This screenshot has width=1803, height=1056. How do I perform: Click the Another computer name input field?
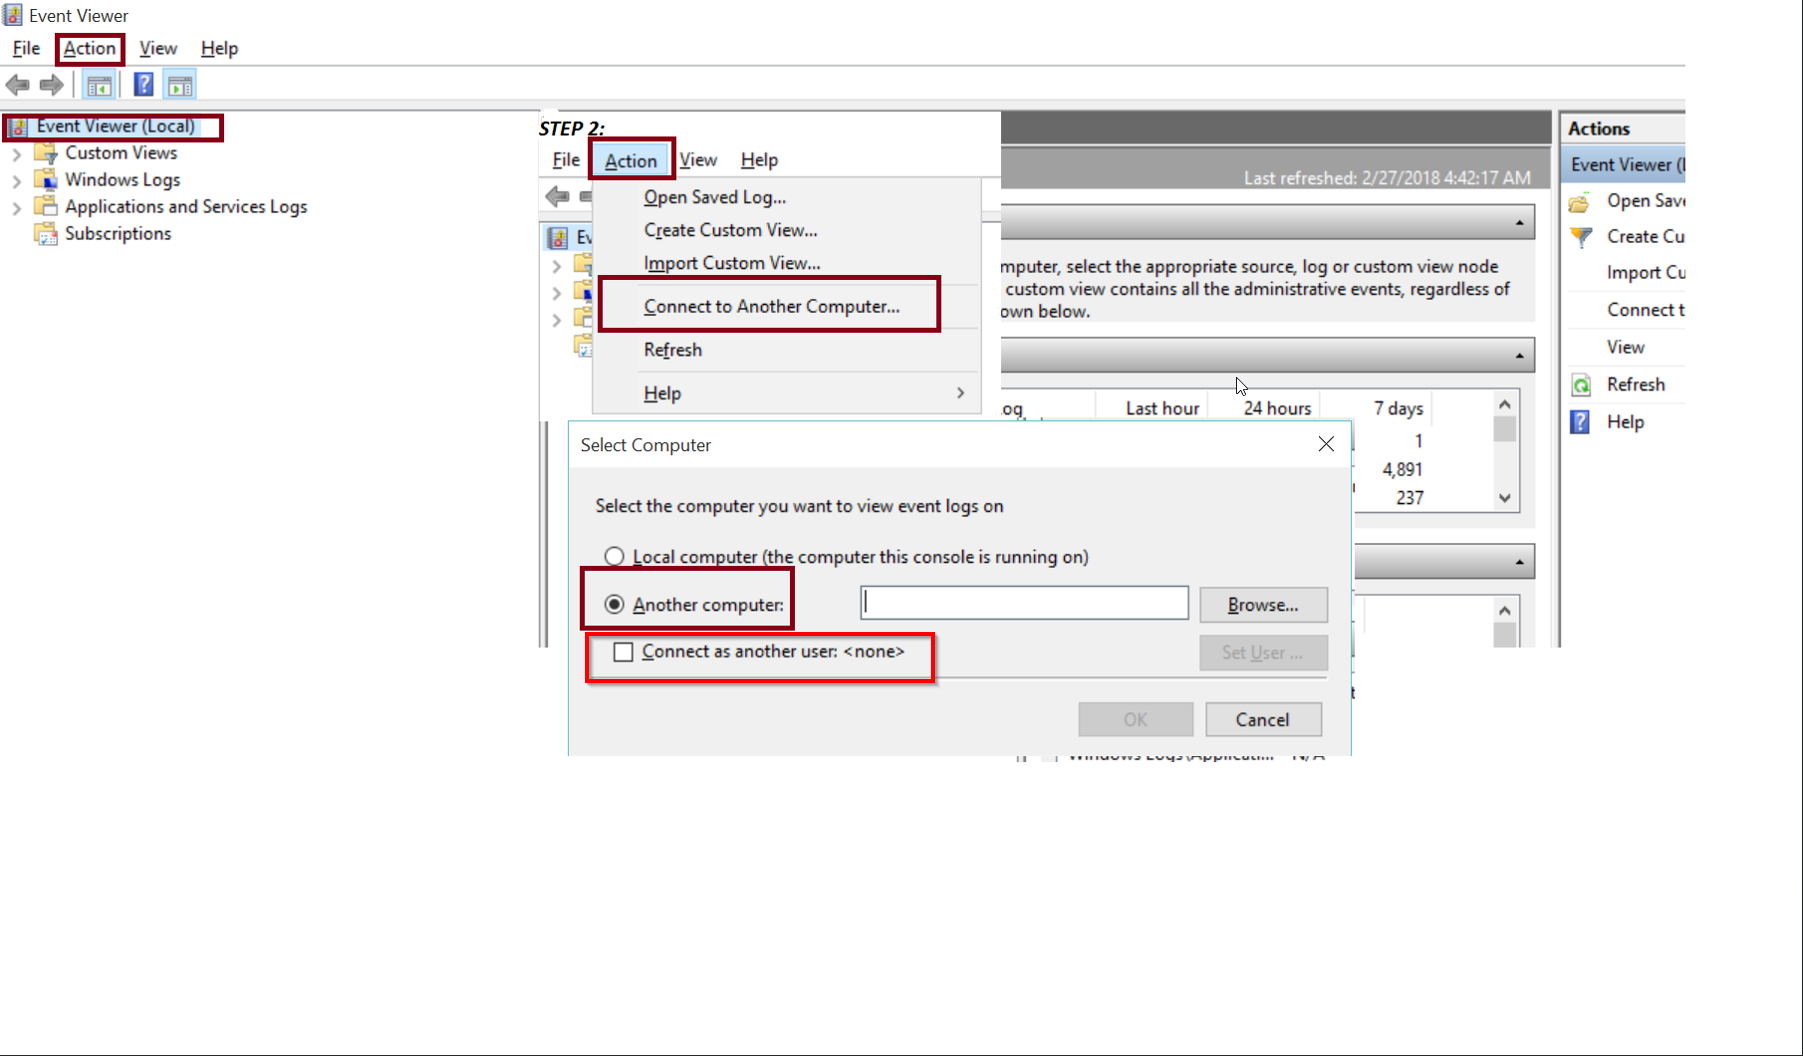coord(1024,603)
